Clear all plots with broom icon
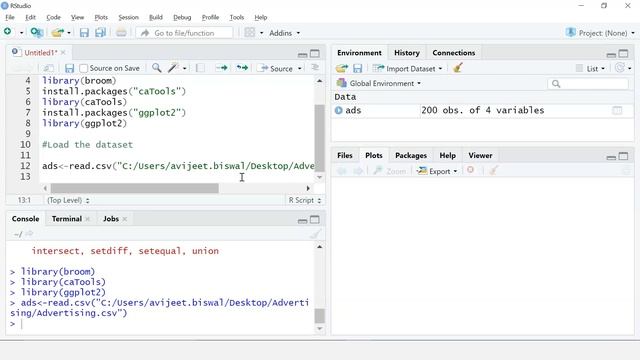640x360 pixels. coord(493,171)
